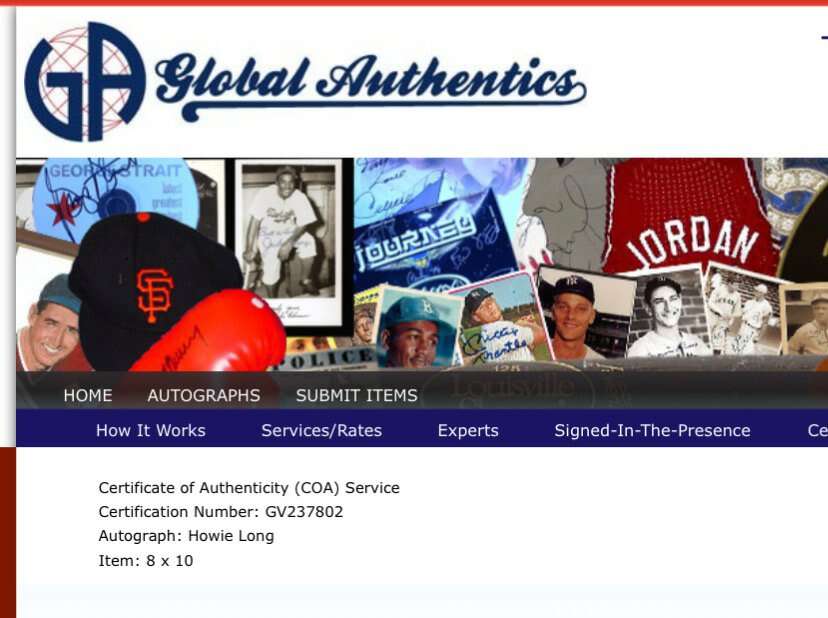This screenshot has height=618, width=828.
Task: Open the HOME menu item
Action: coord(88,396)
